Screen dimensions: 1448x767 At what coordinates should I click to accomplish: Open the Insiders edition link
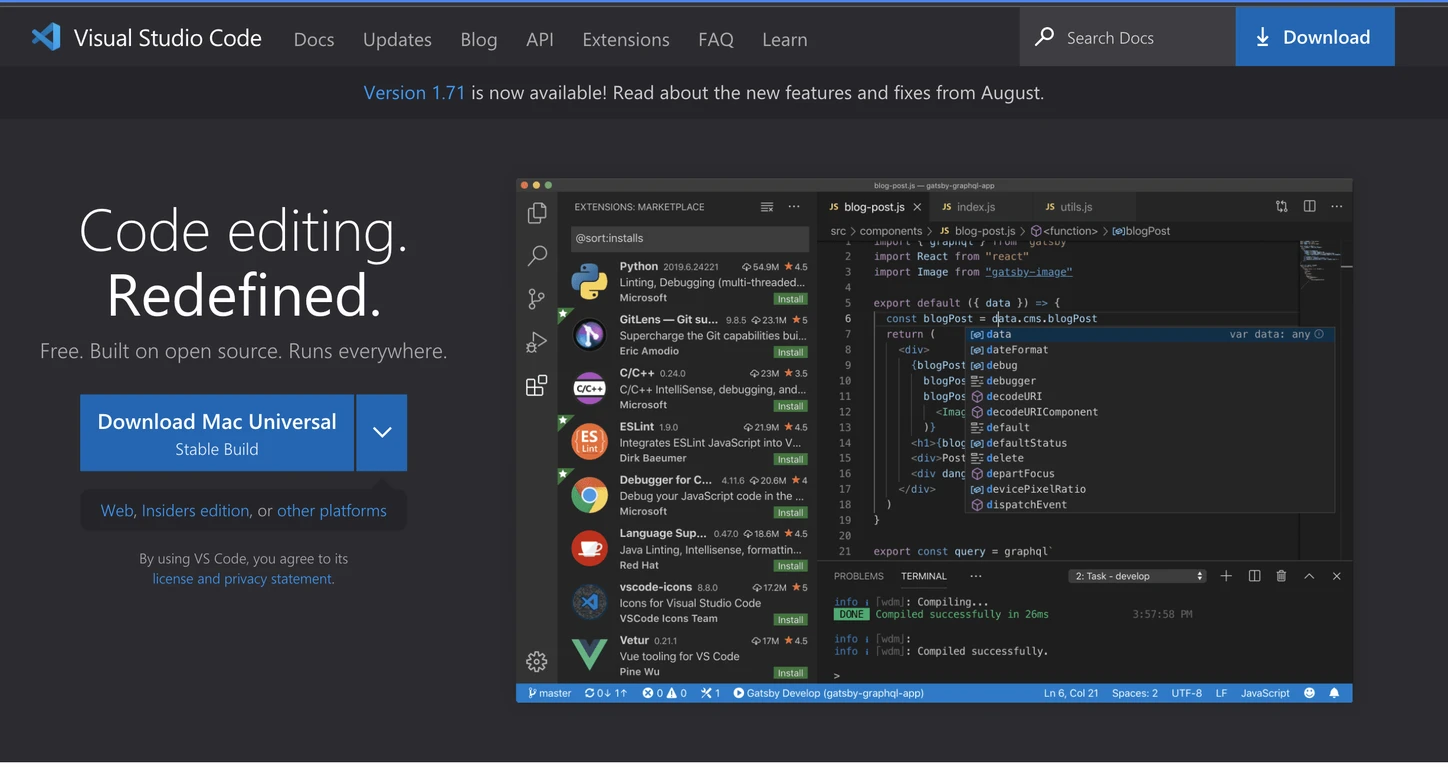pos(195,510)
